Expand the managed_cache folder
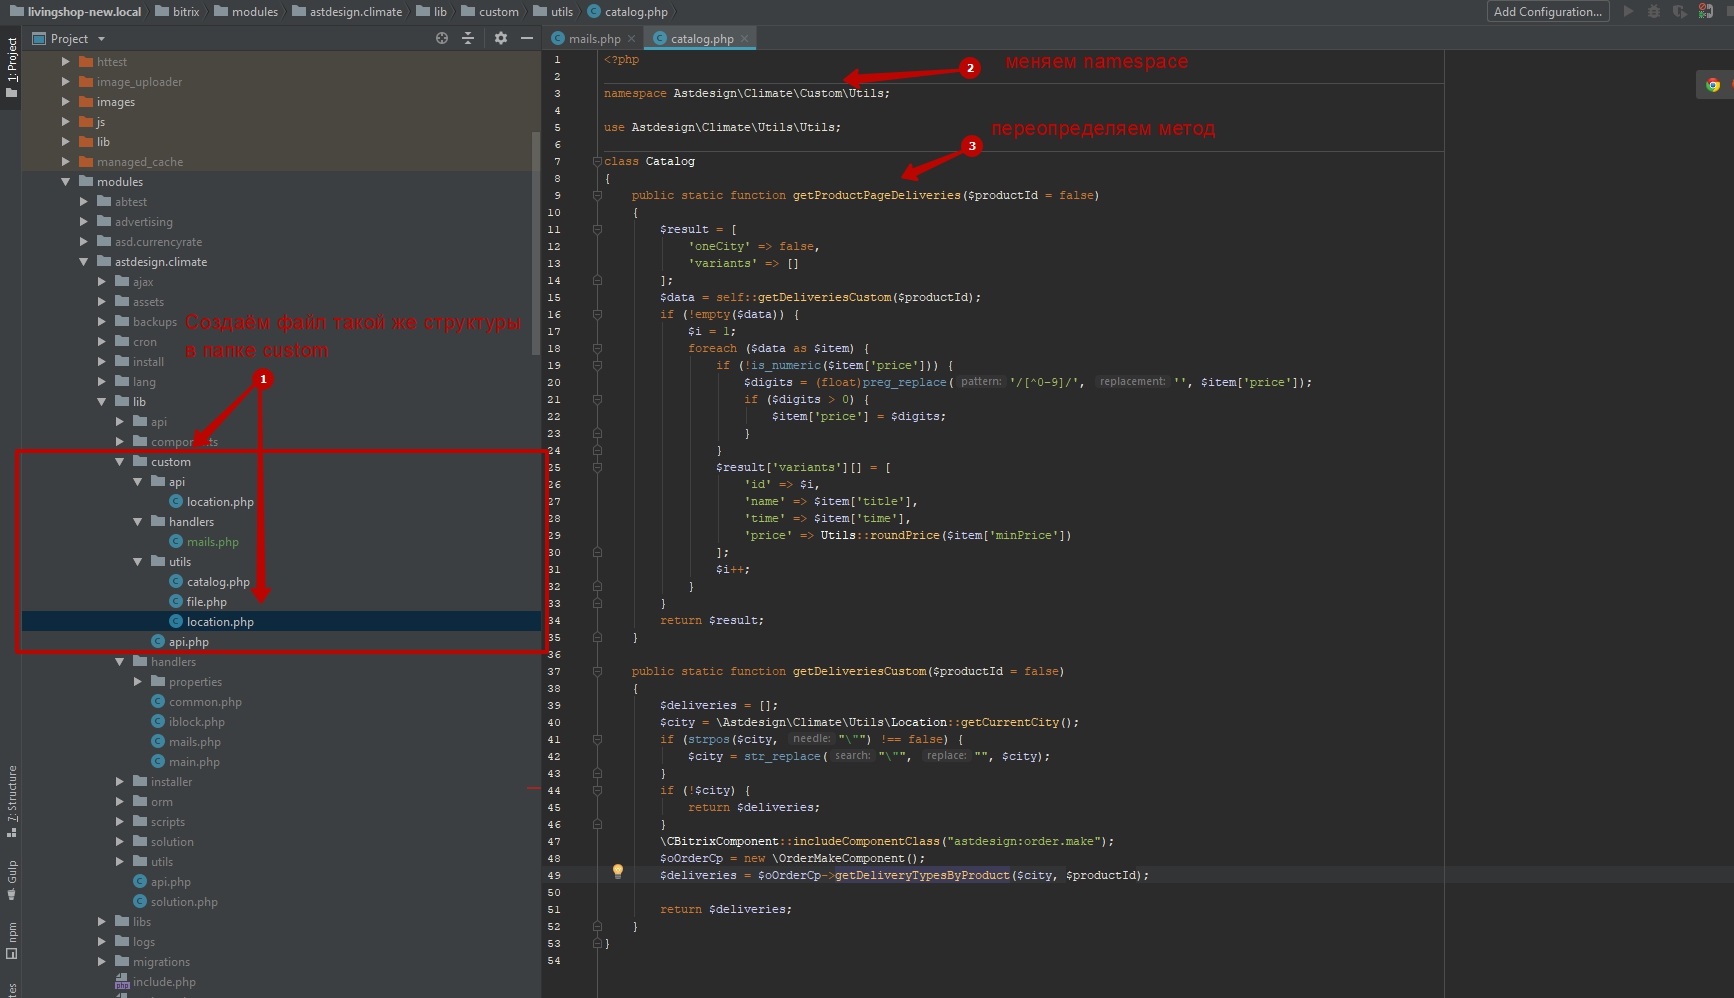 (x=66, y=162)
